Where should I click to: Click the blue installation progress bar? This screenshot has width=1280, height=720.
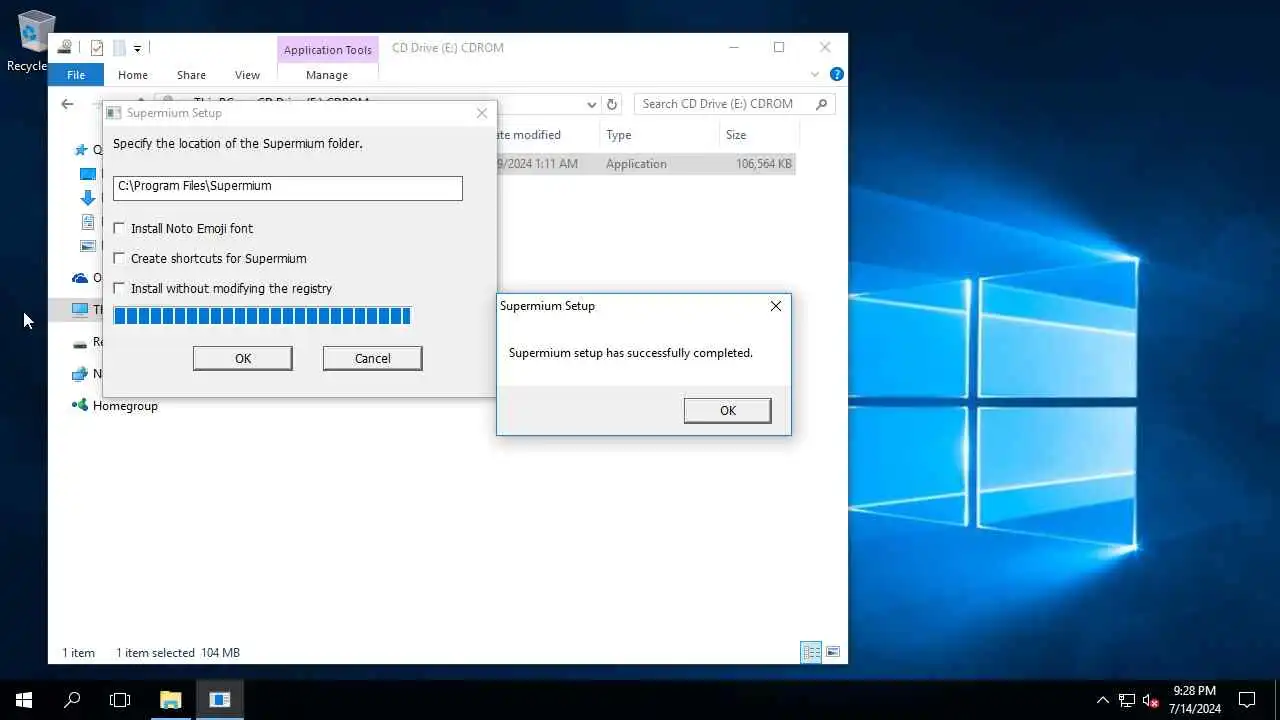pyautogui.click(x=262, y=316)
